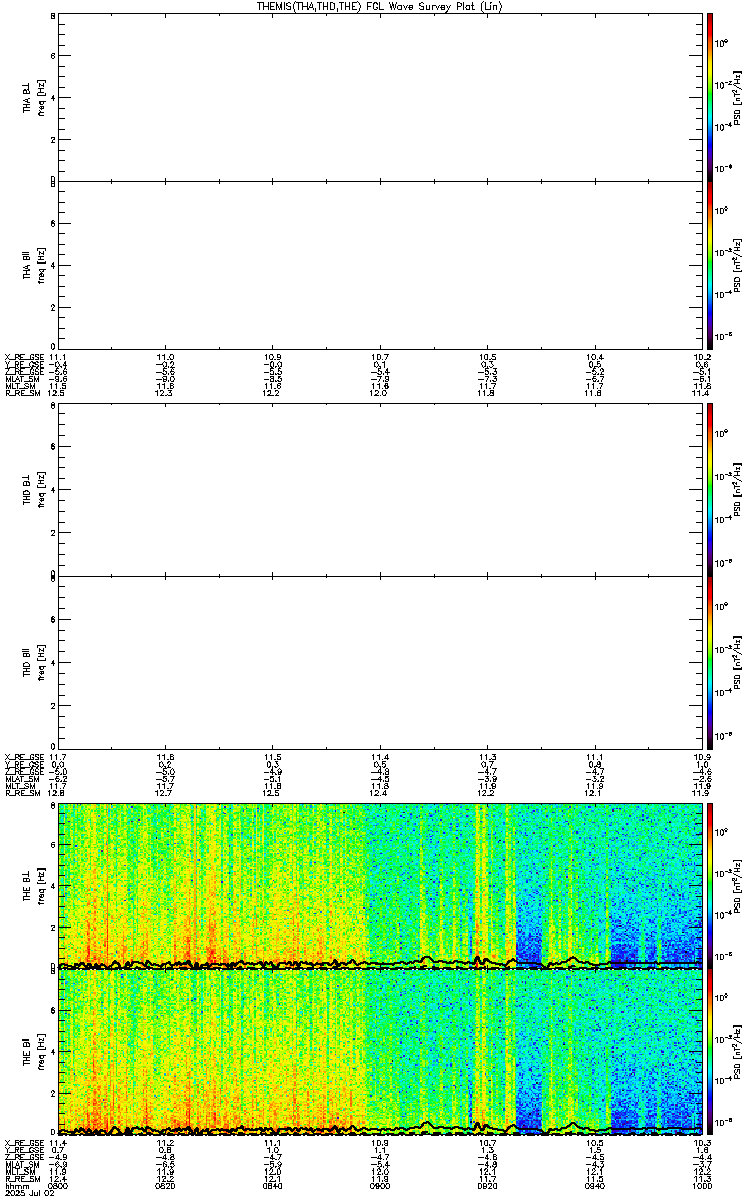Click the PSD [nT²/Hz] label of THD B-perpendicular
The height and width of the screenshot is (1200, 750).
pyautogui.click(x=738, y=490)
